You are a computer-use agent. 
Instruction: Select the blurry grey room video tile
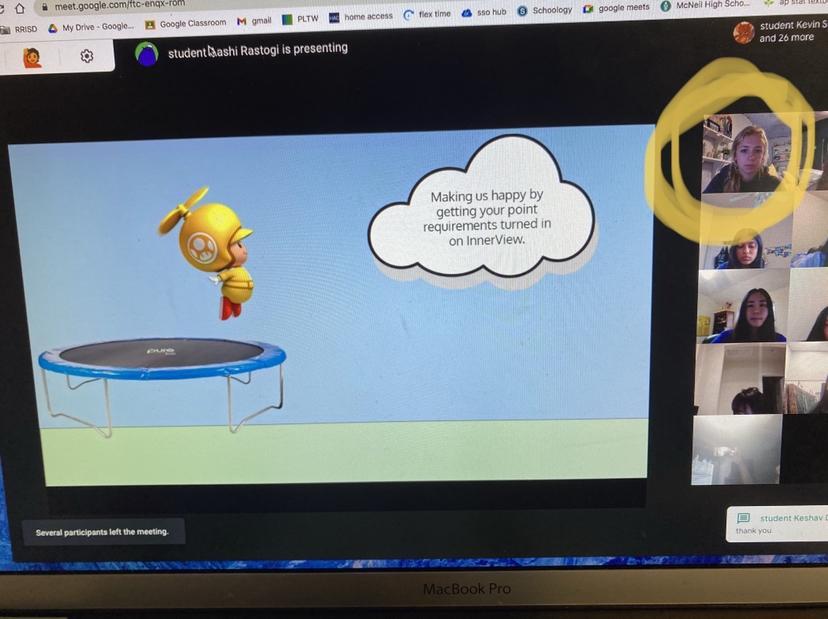pyautogui.click(x=736, y=450)
